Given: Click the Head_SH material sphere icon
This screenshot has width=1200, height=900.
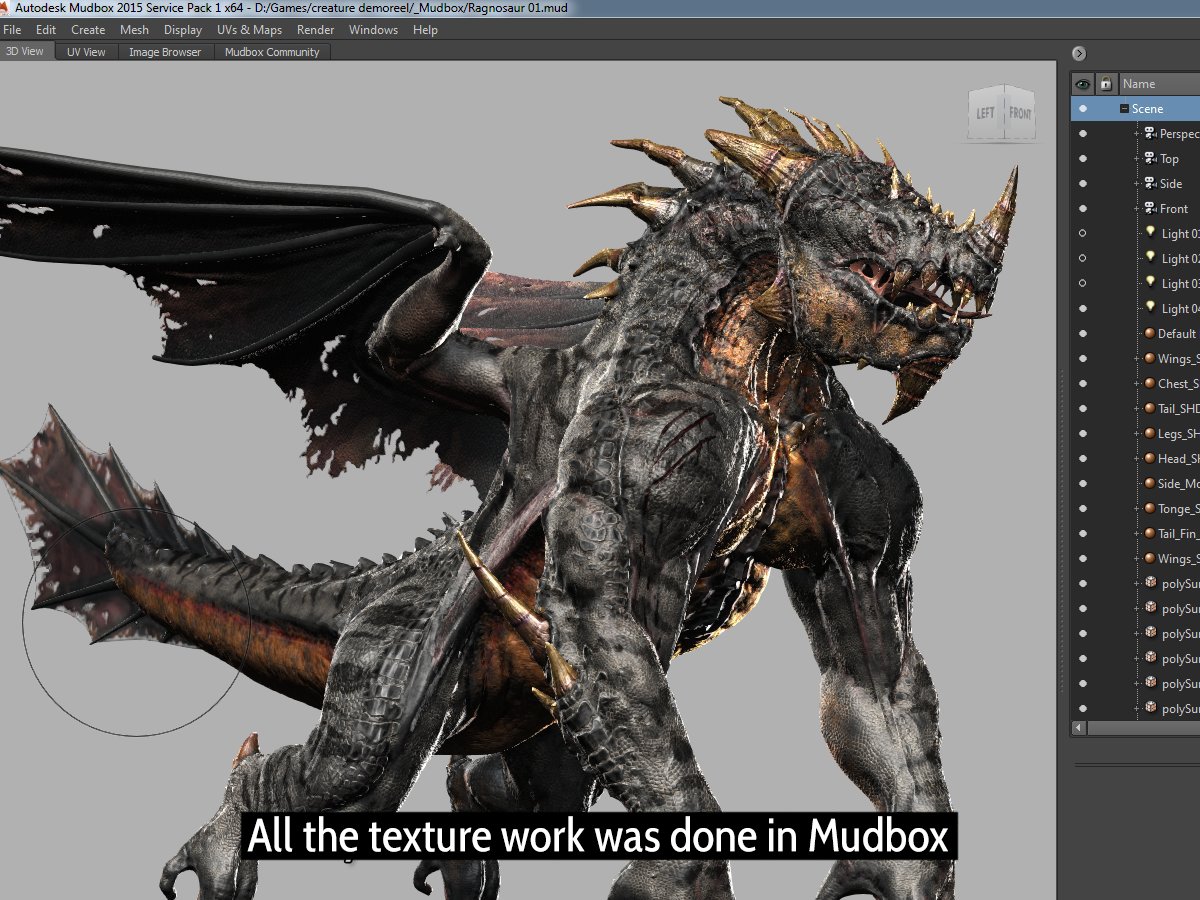Looking at the screenshot, I should (1150, 458).
